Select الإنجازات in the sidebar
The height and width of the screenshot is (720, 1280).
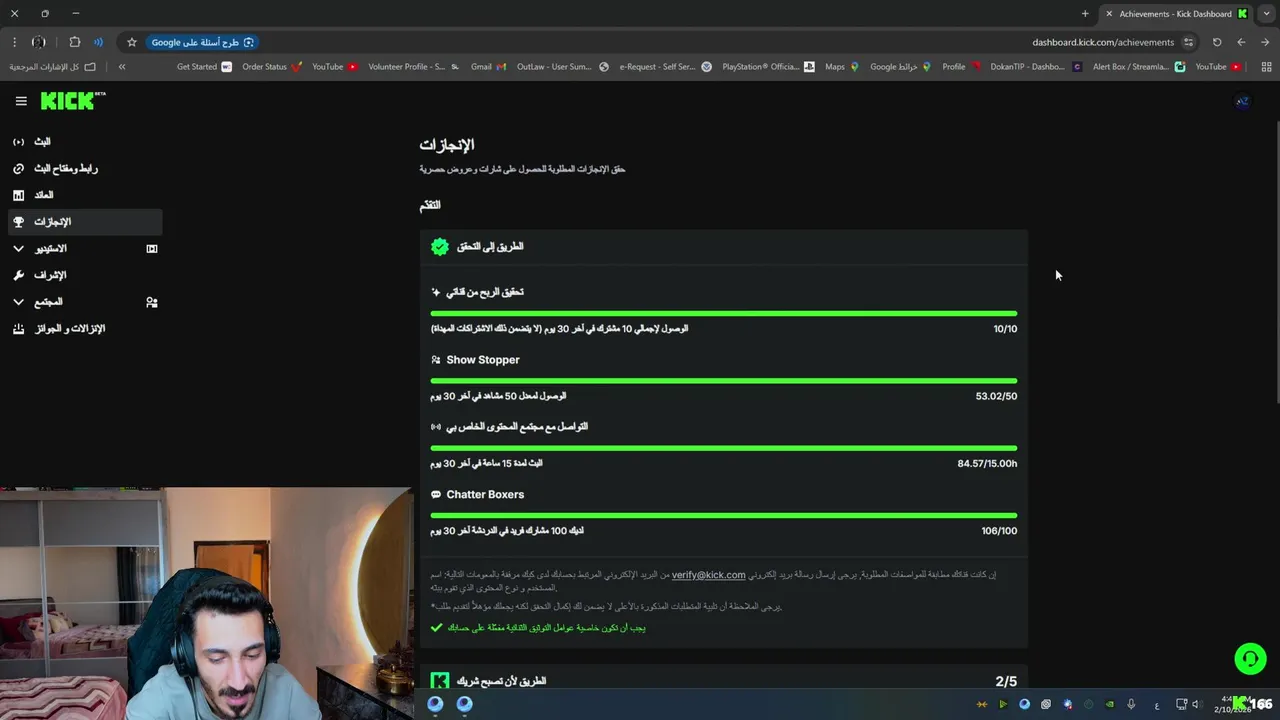pos(85,222)
